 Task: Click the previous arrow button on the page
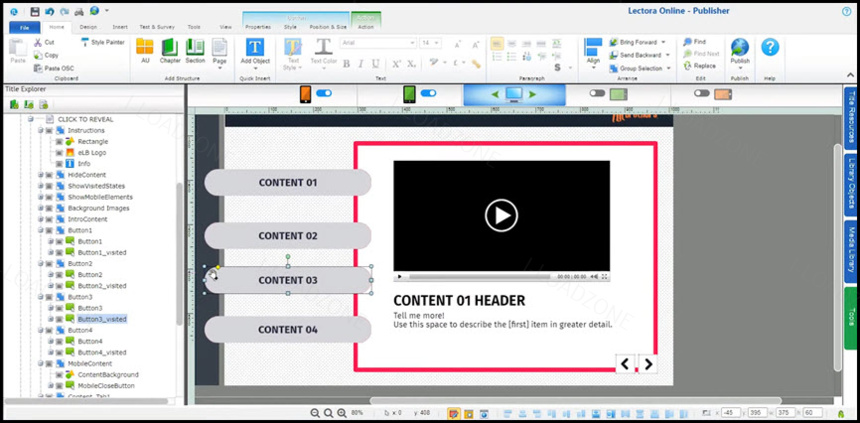click(x=625, y=363)
